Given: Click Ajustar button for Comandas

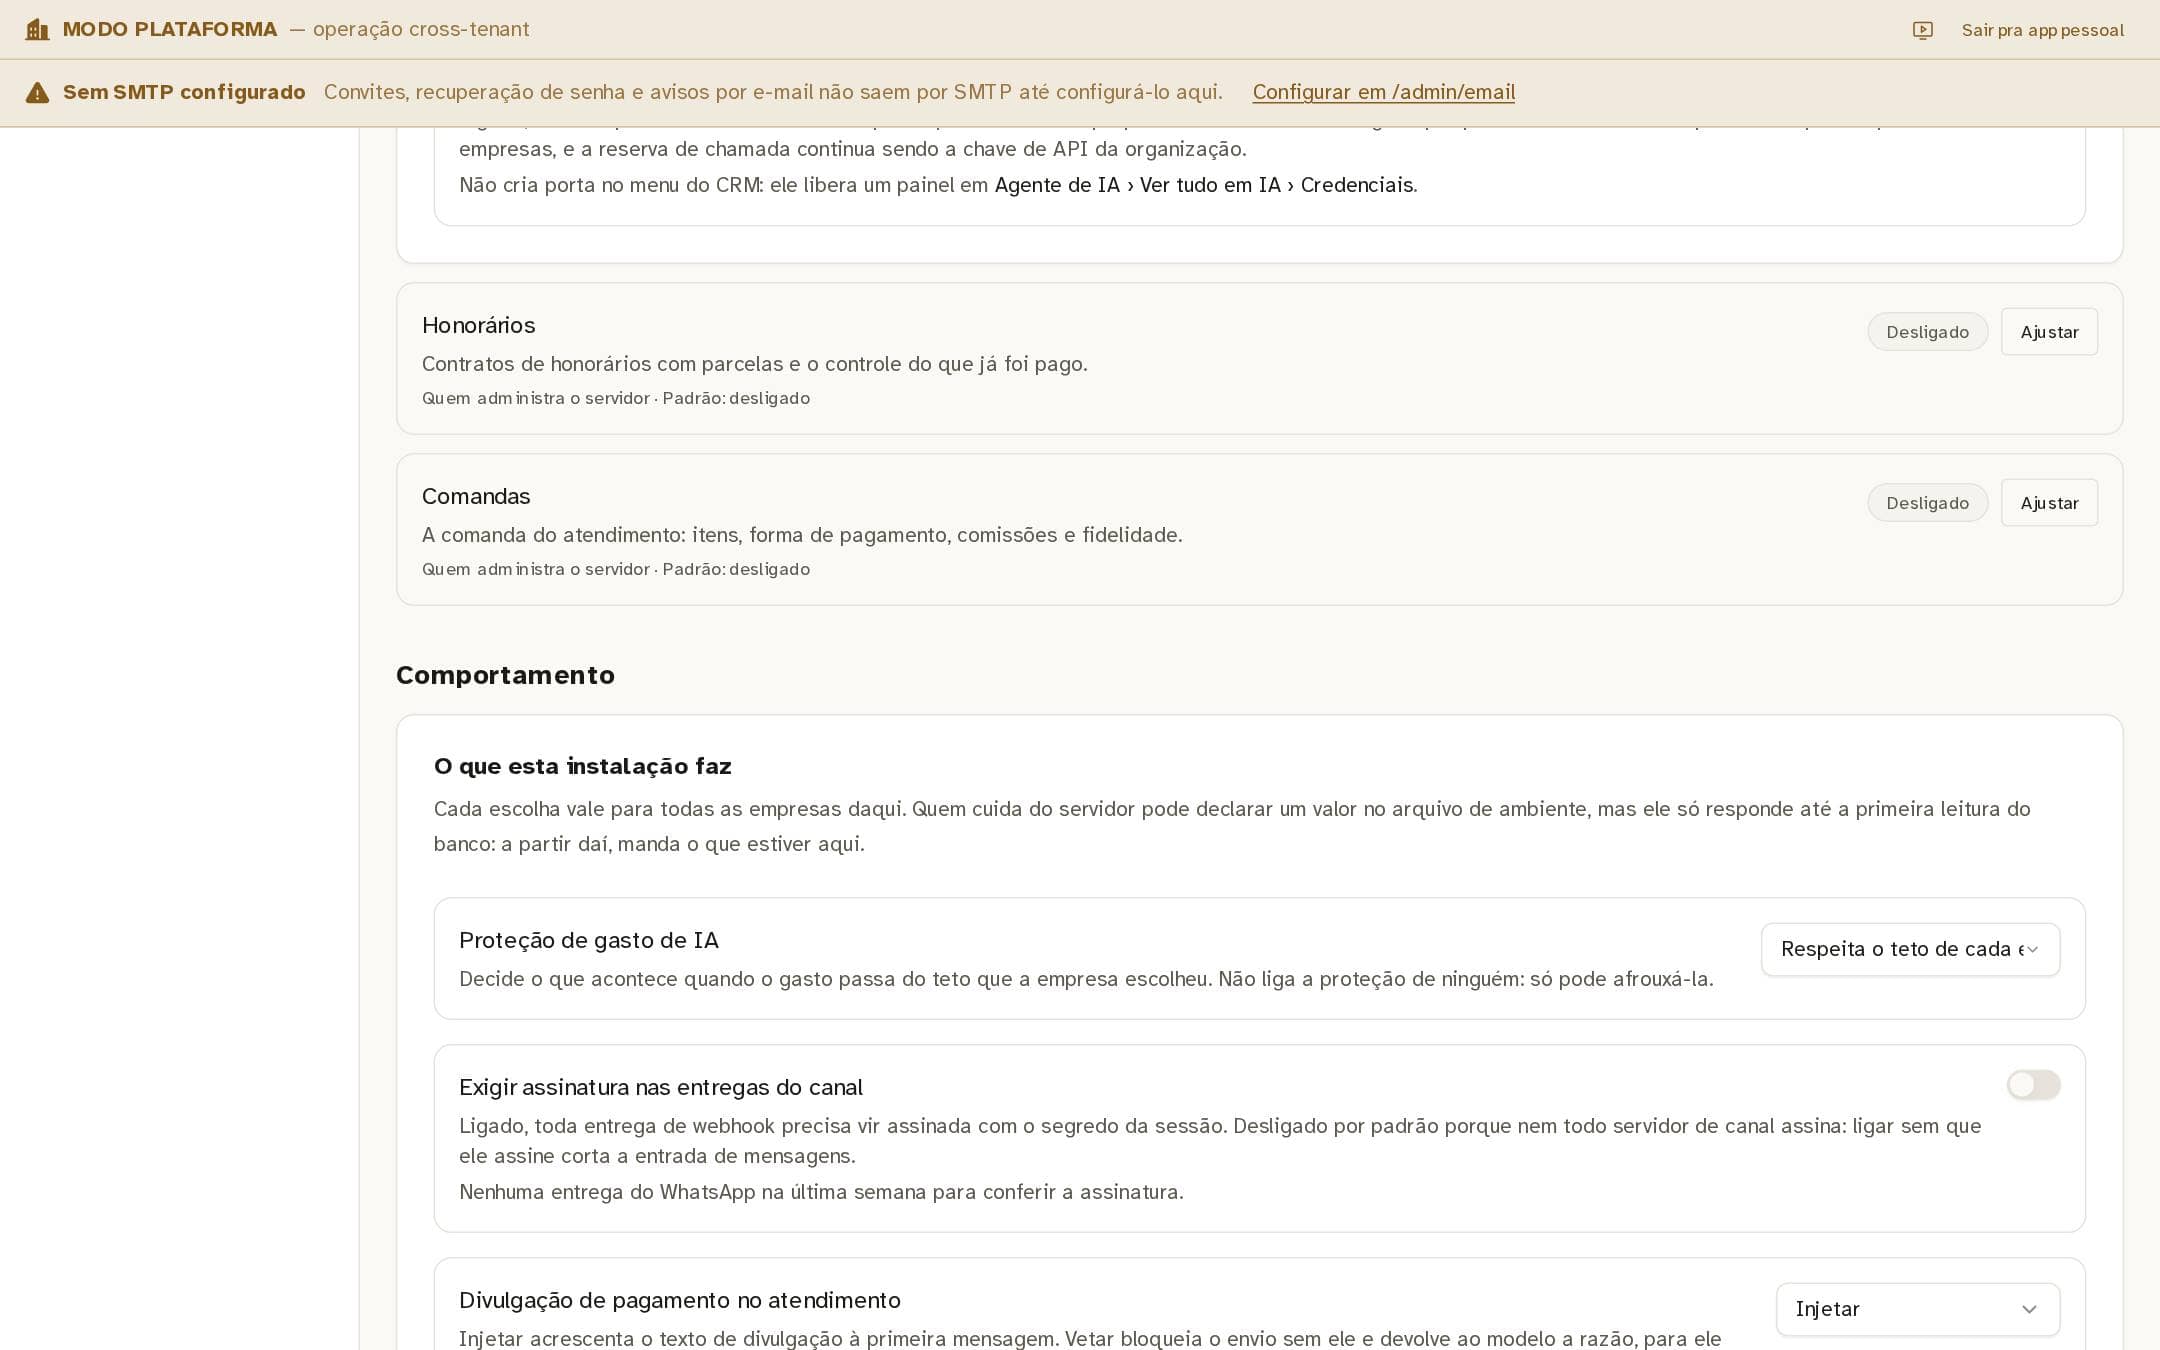Looking at the screenshot, I should [2049, 503].
